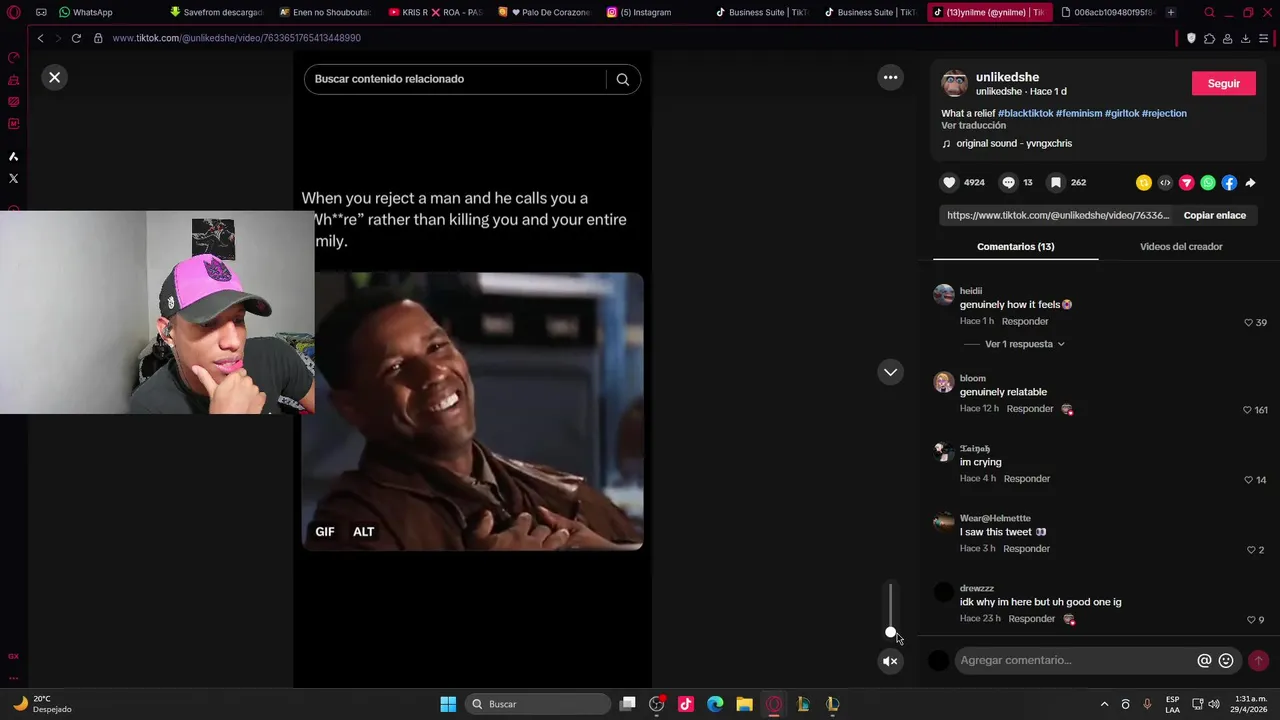The image size is (1280, 720).
Task: Open Opera tab search magnifier
Action: (x=1209, y=12)
